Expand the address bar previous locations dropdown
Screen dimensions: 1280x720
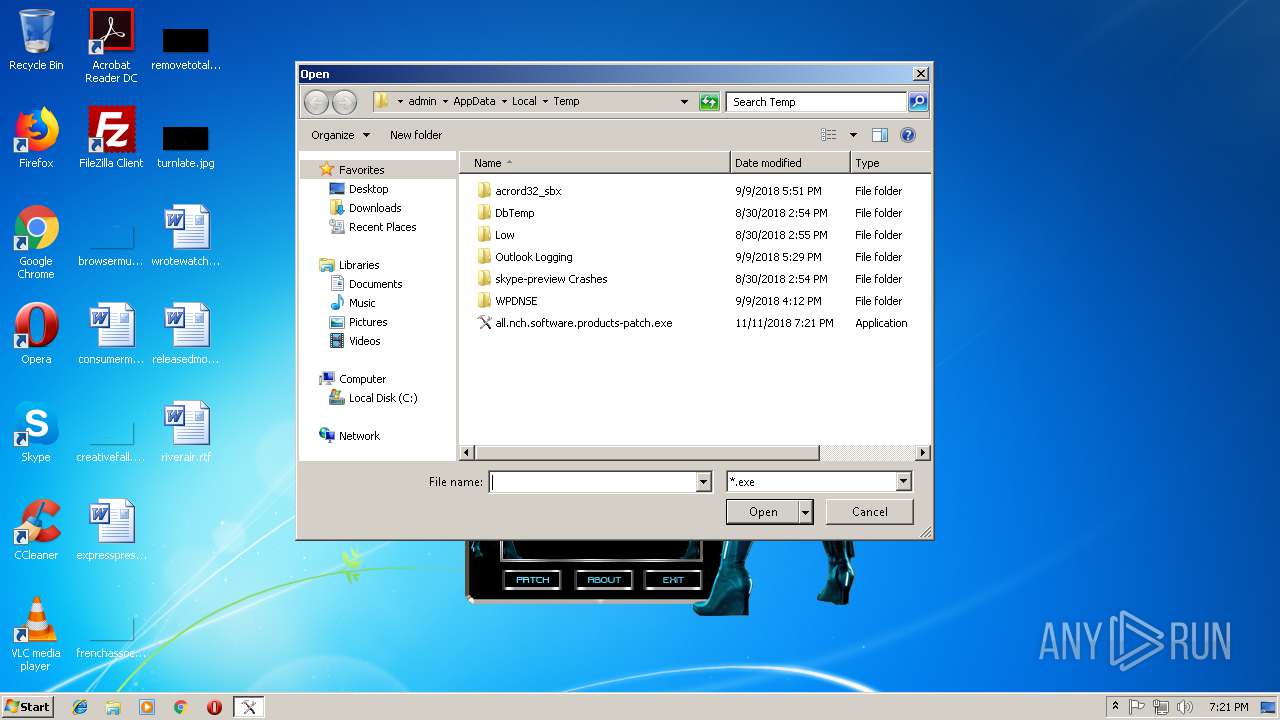(684, 102)
